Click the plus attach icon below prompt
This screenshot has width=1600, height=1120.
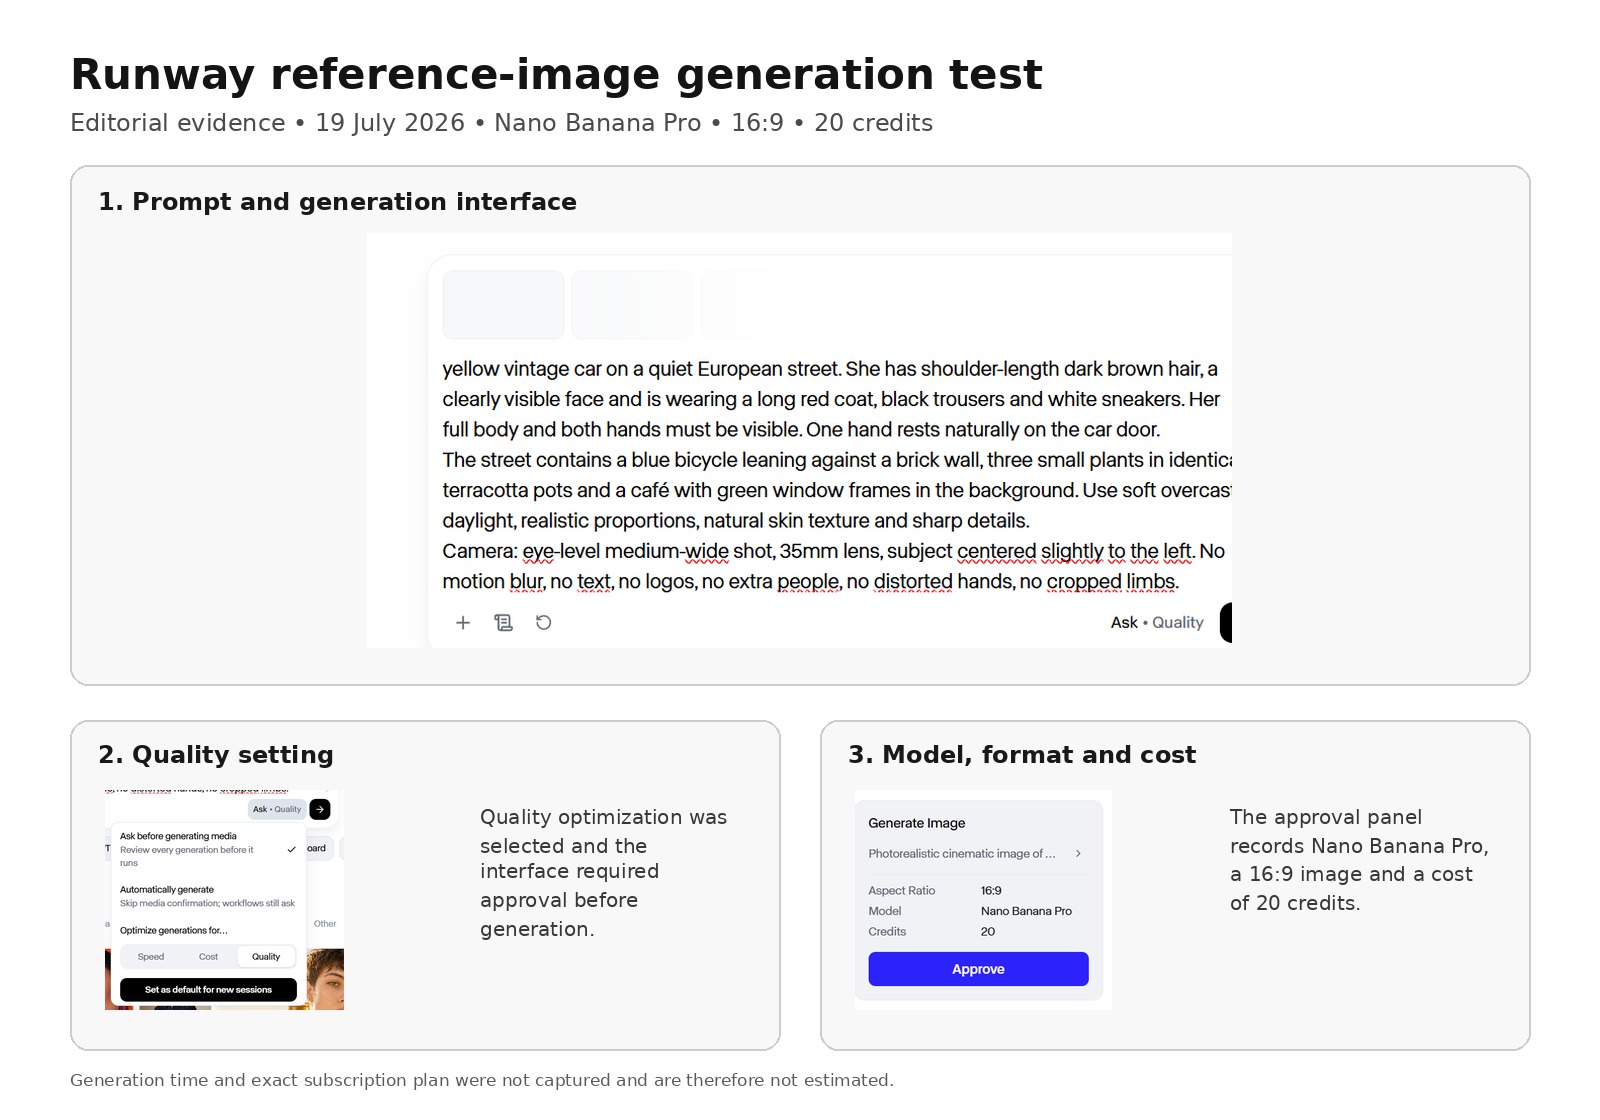coord(463,623)
